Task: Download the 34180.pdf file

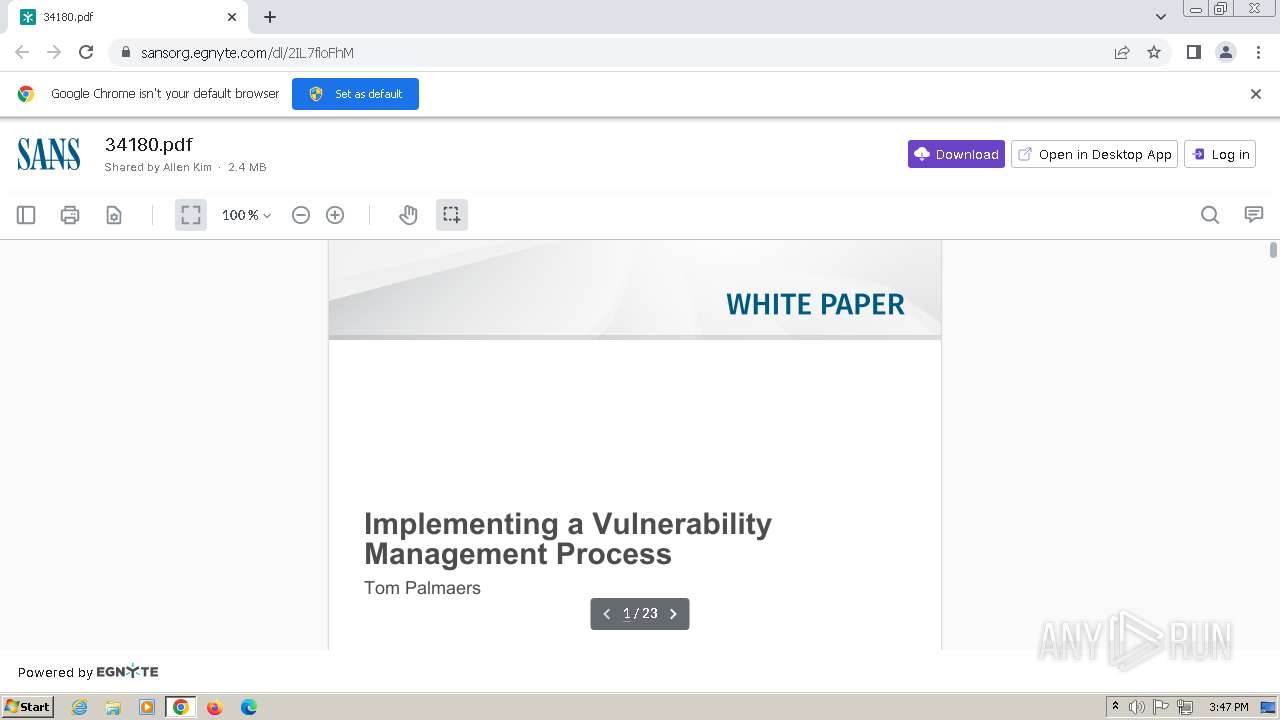Action: [x=956, y=154]
